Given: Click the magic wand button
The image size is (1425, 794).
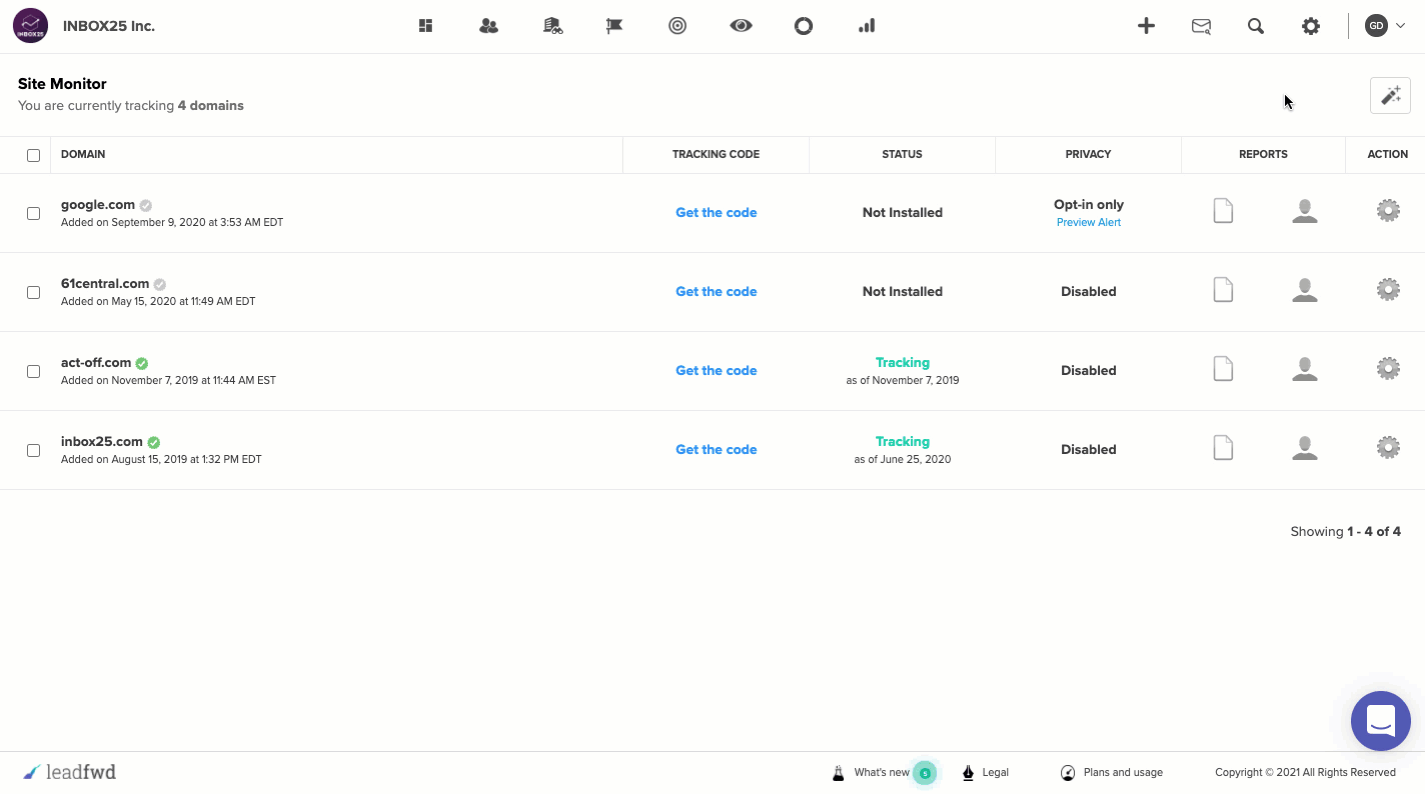Looking at the screenshot, I should click(1390, 96).
